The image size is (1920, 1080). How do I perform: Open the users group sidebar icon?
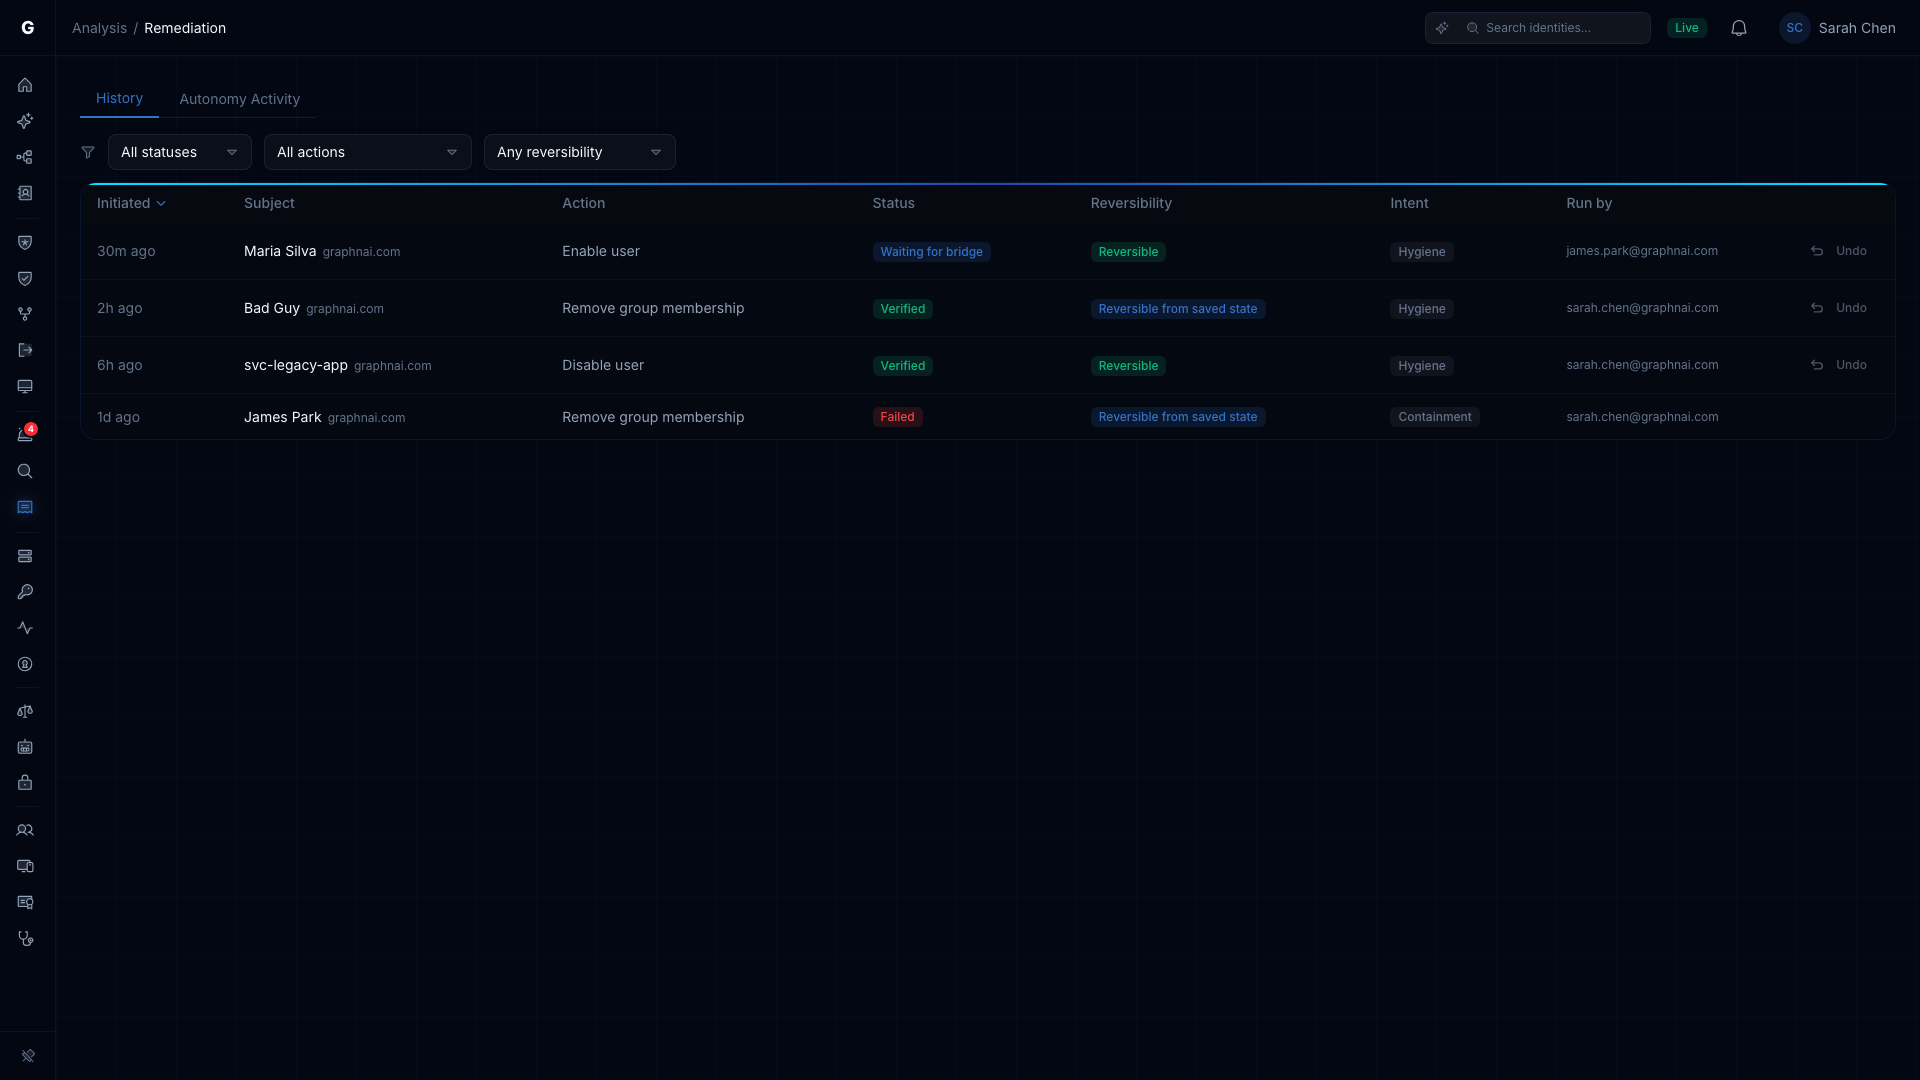tap(25, 830)
